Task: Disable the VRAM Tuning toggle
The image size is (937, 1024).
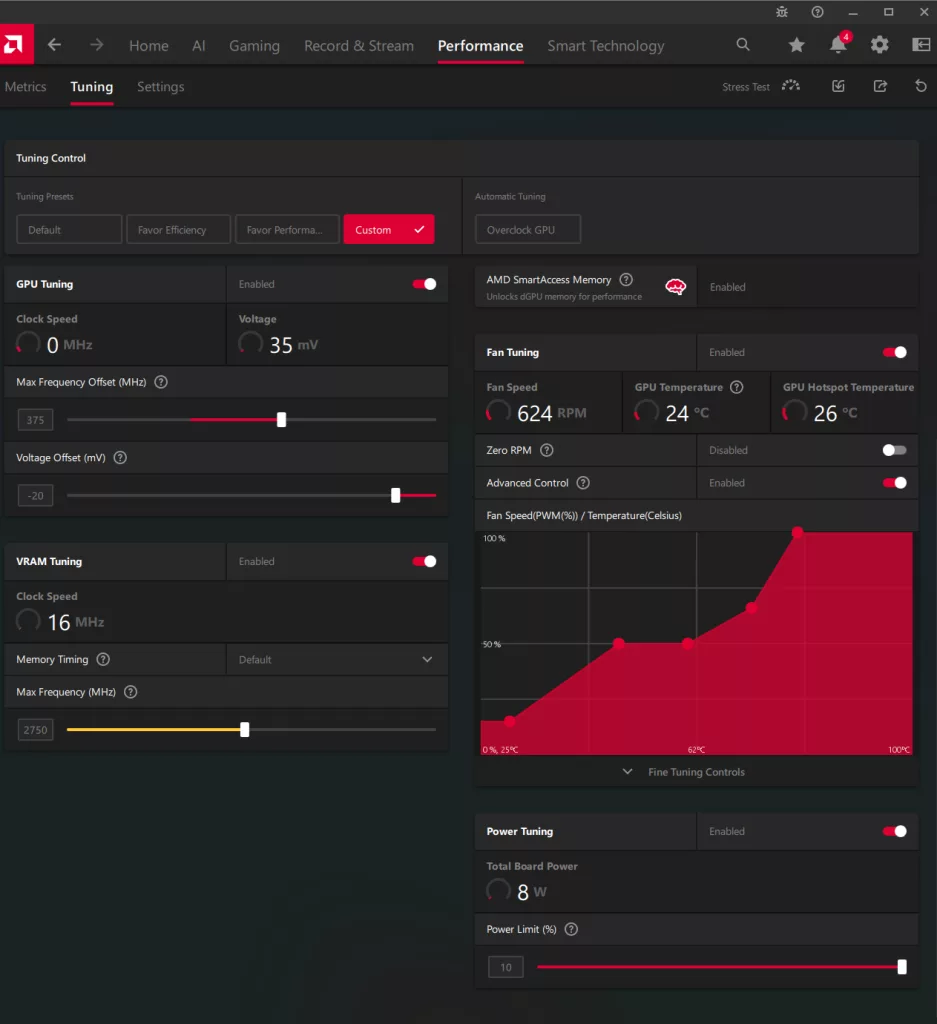Action: click(x=424, y=562)
